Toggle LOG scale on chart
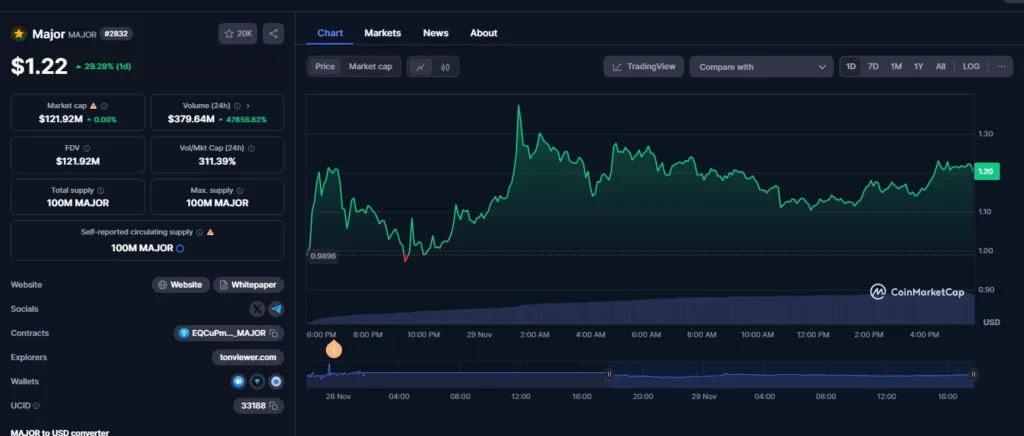This screenshot has width=1024, height=436. 971,67
